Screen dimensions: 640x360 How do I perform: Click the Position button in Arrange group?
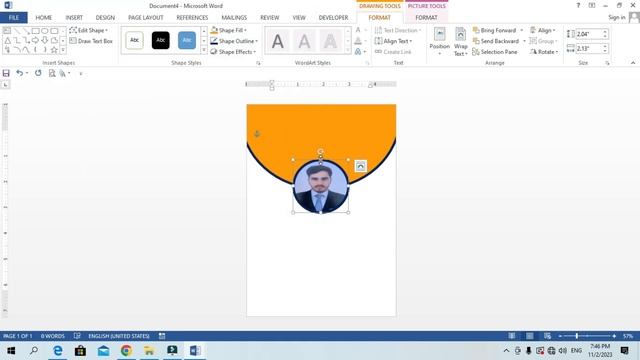tap(439, 42)
